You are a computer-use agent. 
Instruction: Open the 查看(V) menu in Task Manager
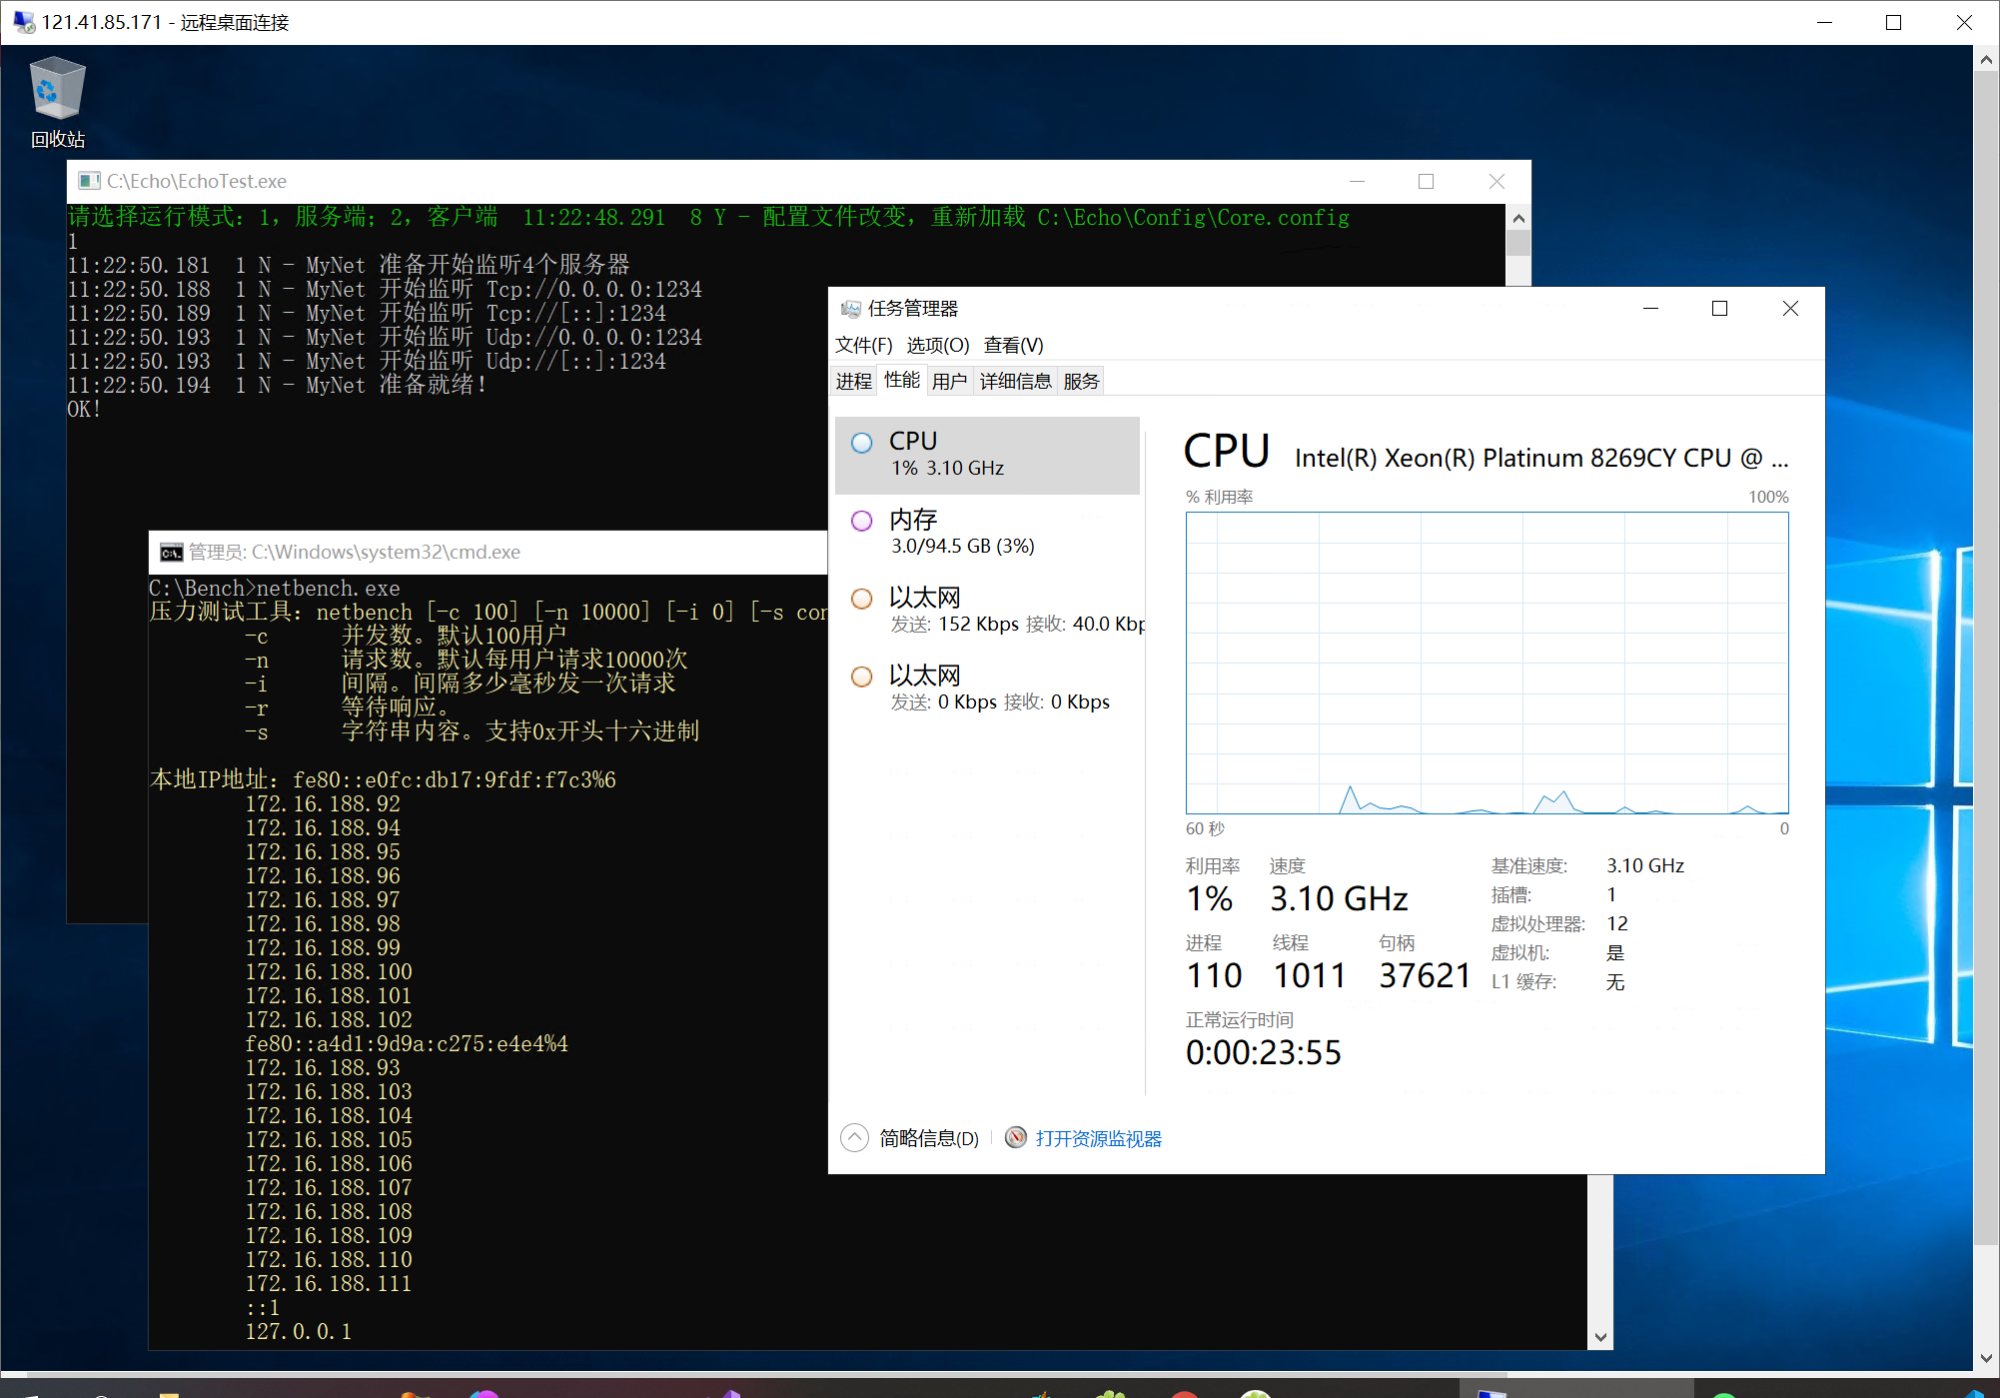click(1013, 345)
